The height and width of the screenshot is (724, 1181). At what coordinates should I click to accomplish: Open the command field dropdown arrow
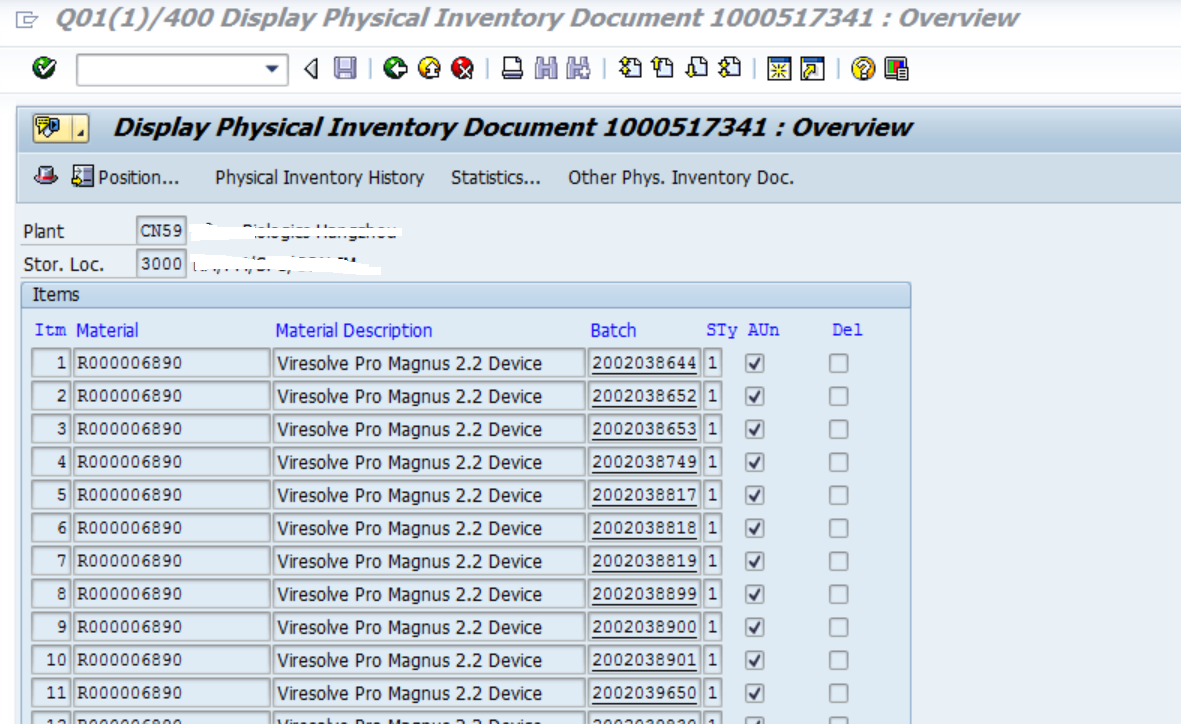coord(272,69)
